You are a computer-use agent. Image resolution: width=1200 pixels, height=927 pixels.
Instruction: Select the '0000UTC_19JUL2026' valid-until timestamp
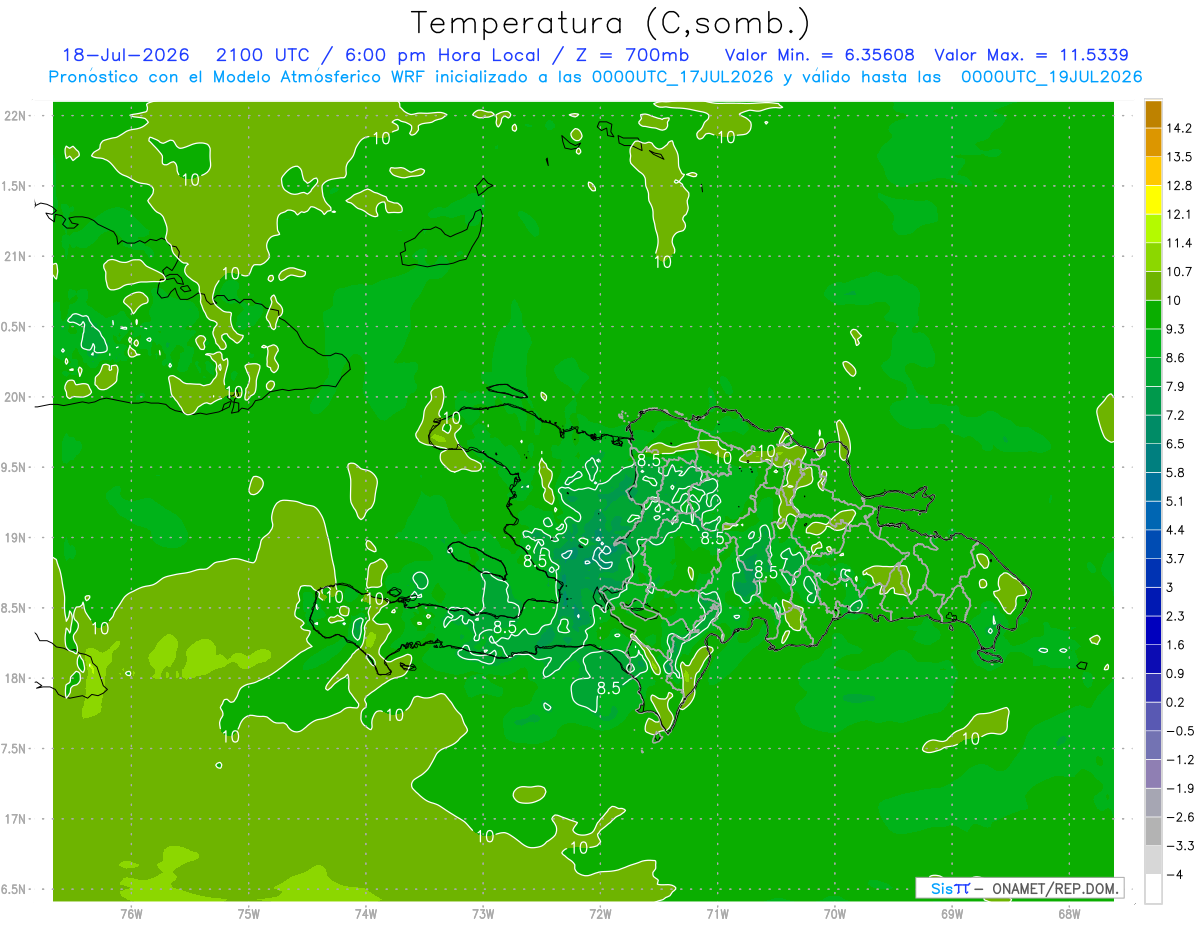pyautogui.click(x=1051, y=77)
